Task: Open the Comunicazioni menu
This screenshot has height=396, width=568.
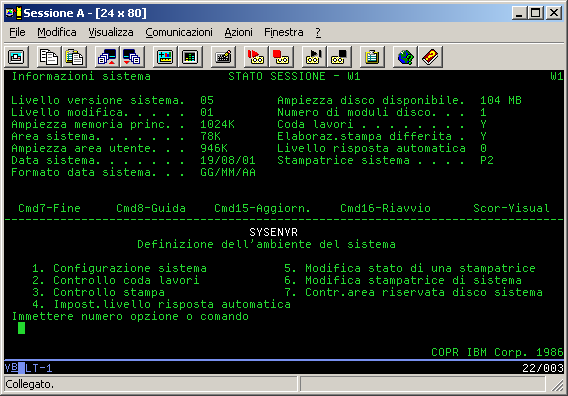Action: 179,32
